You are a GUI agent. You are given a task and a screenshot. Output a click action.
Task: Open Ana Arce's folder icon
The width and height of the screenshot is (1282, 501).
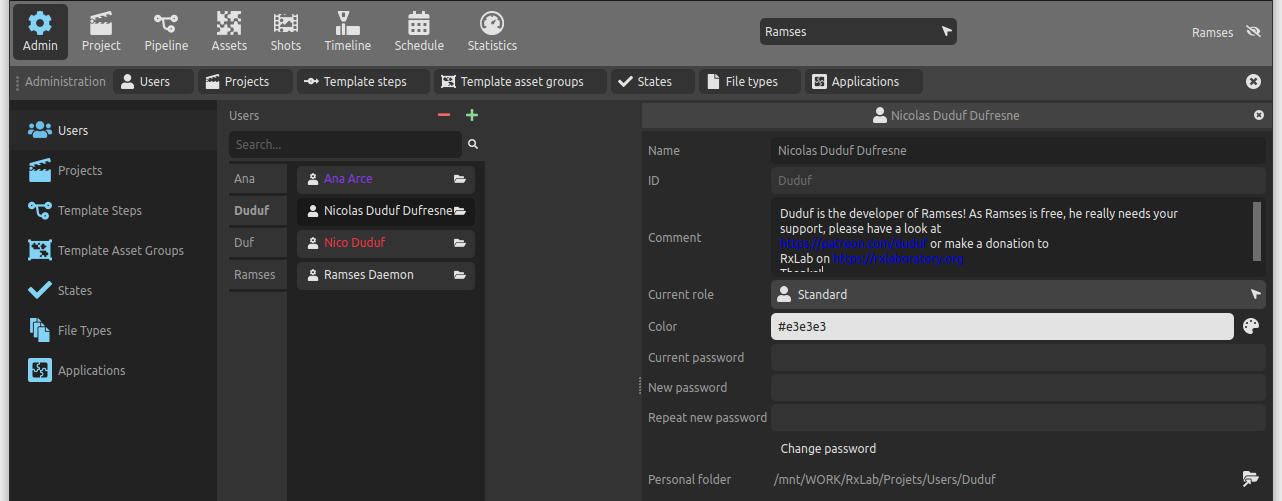(460, 179)
